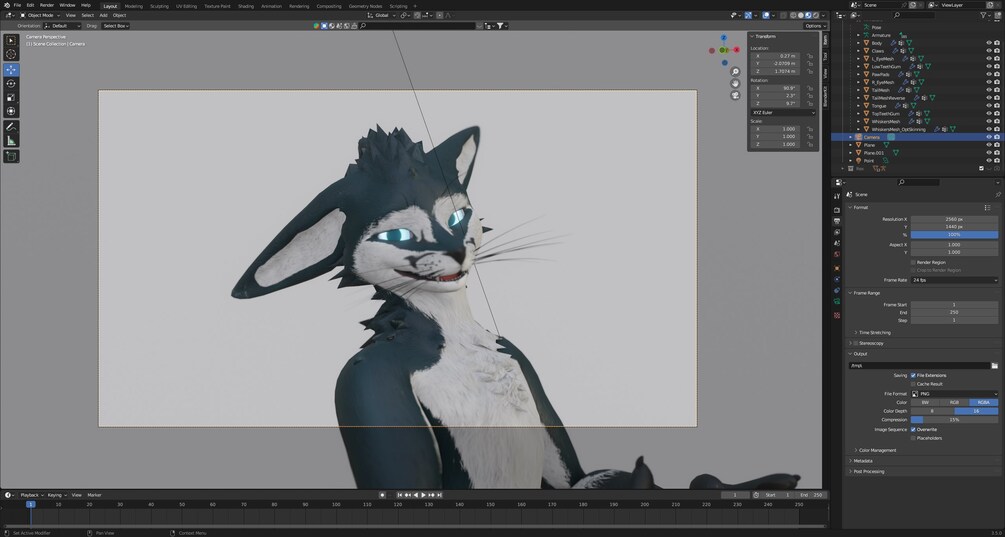This screenshot has width=1005, height=537.
Task: Toggle the File Extensions checkbox
Action: 913,375
